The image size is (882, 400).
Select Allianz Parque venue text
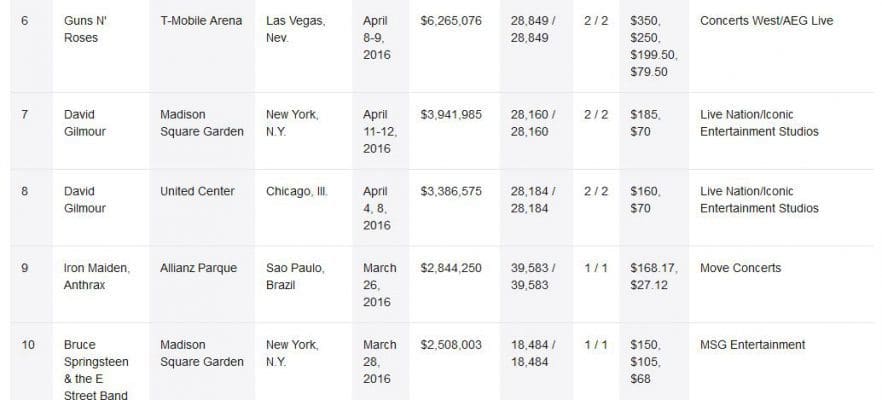[198, 268]
